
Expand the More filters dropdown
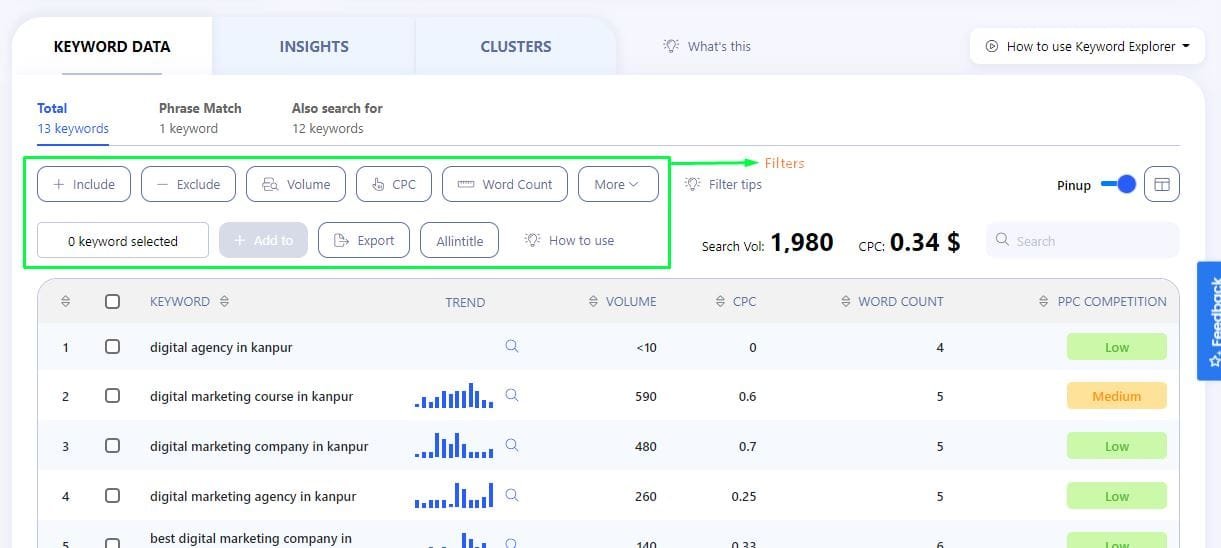(x=617, y=184)
